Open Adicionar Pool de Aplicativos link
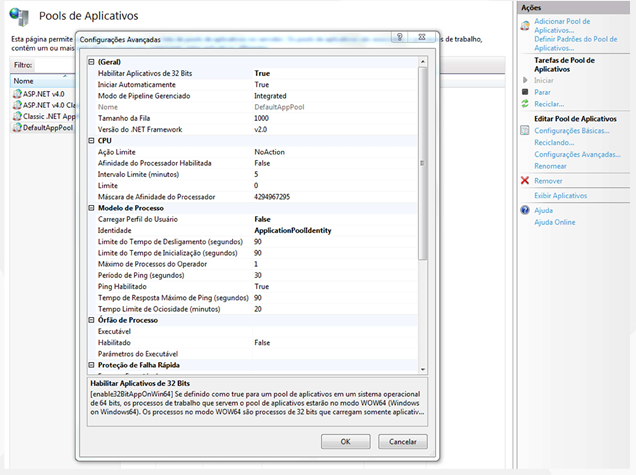This screenshot has height=475, width=636. tap(562, 26)
